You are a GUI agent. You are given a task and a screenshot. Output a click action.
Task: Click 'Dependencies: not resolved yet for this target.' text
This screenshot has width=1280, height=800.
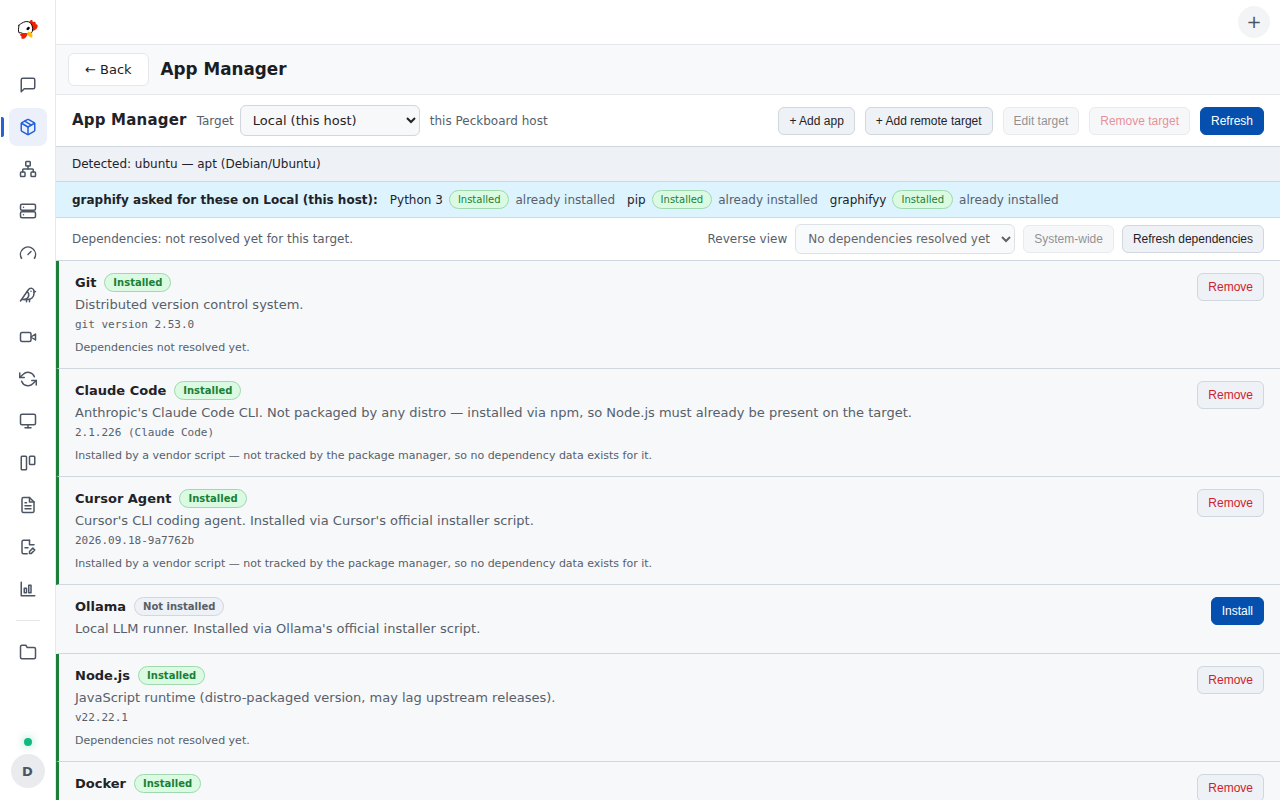(x=212, y=239)
